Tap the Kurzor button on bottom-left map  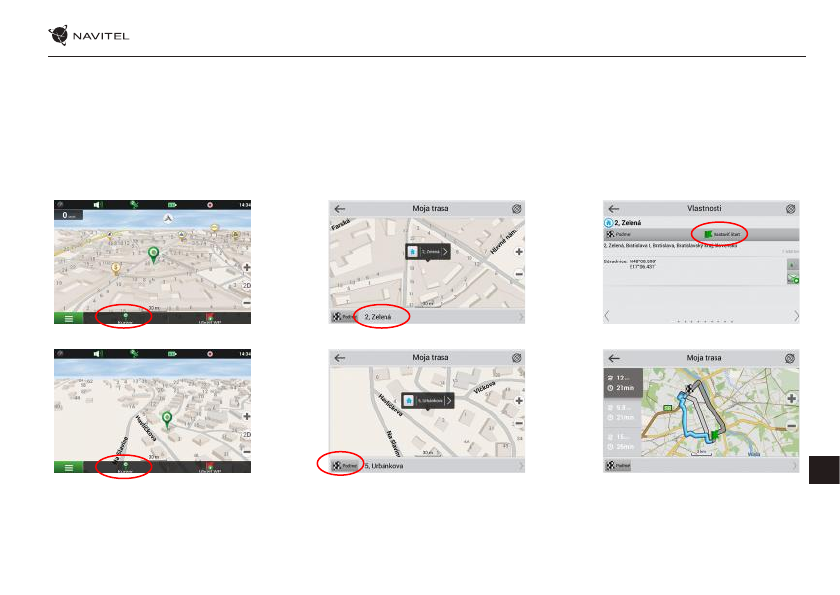[125, 466]
